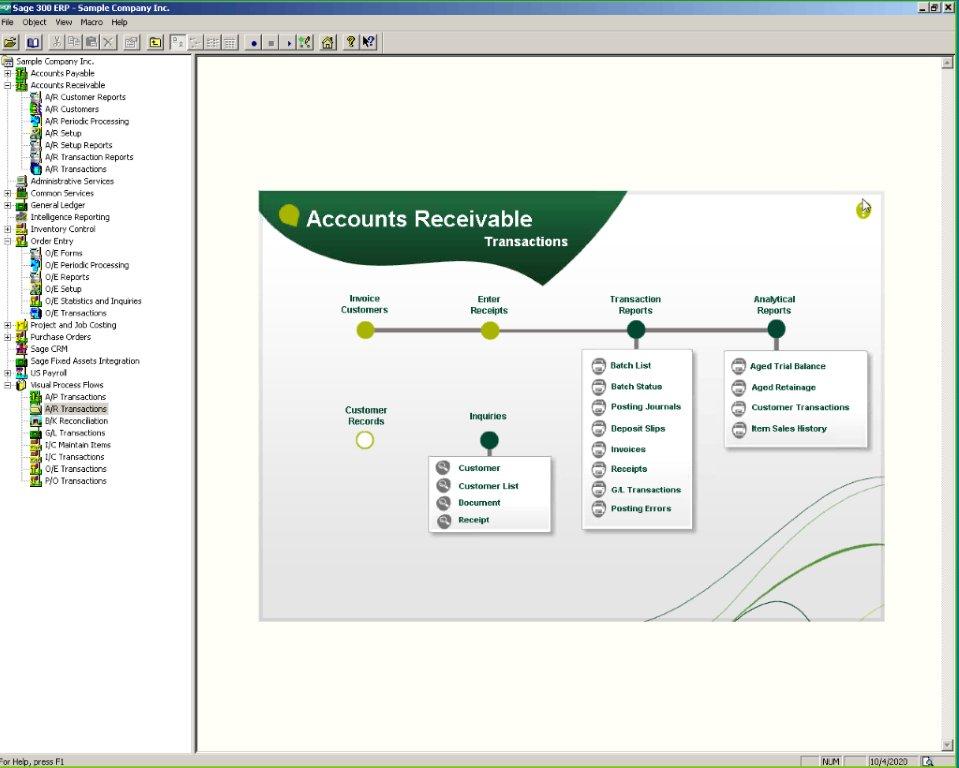Click the Home icon in the toolbar
Image resolution: width=959 pixels, height=768 pixels.
point(327,42)
